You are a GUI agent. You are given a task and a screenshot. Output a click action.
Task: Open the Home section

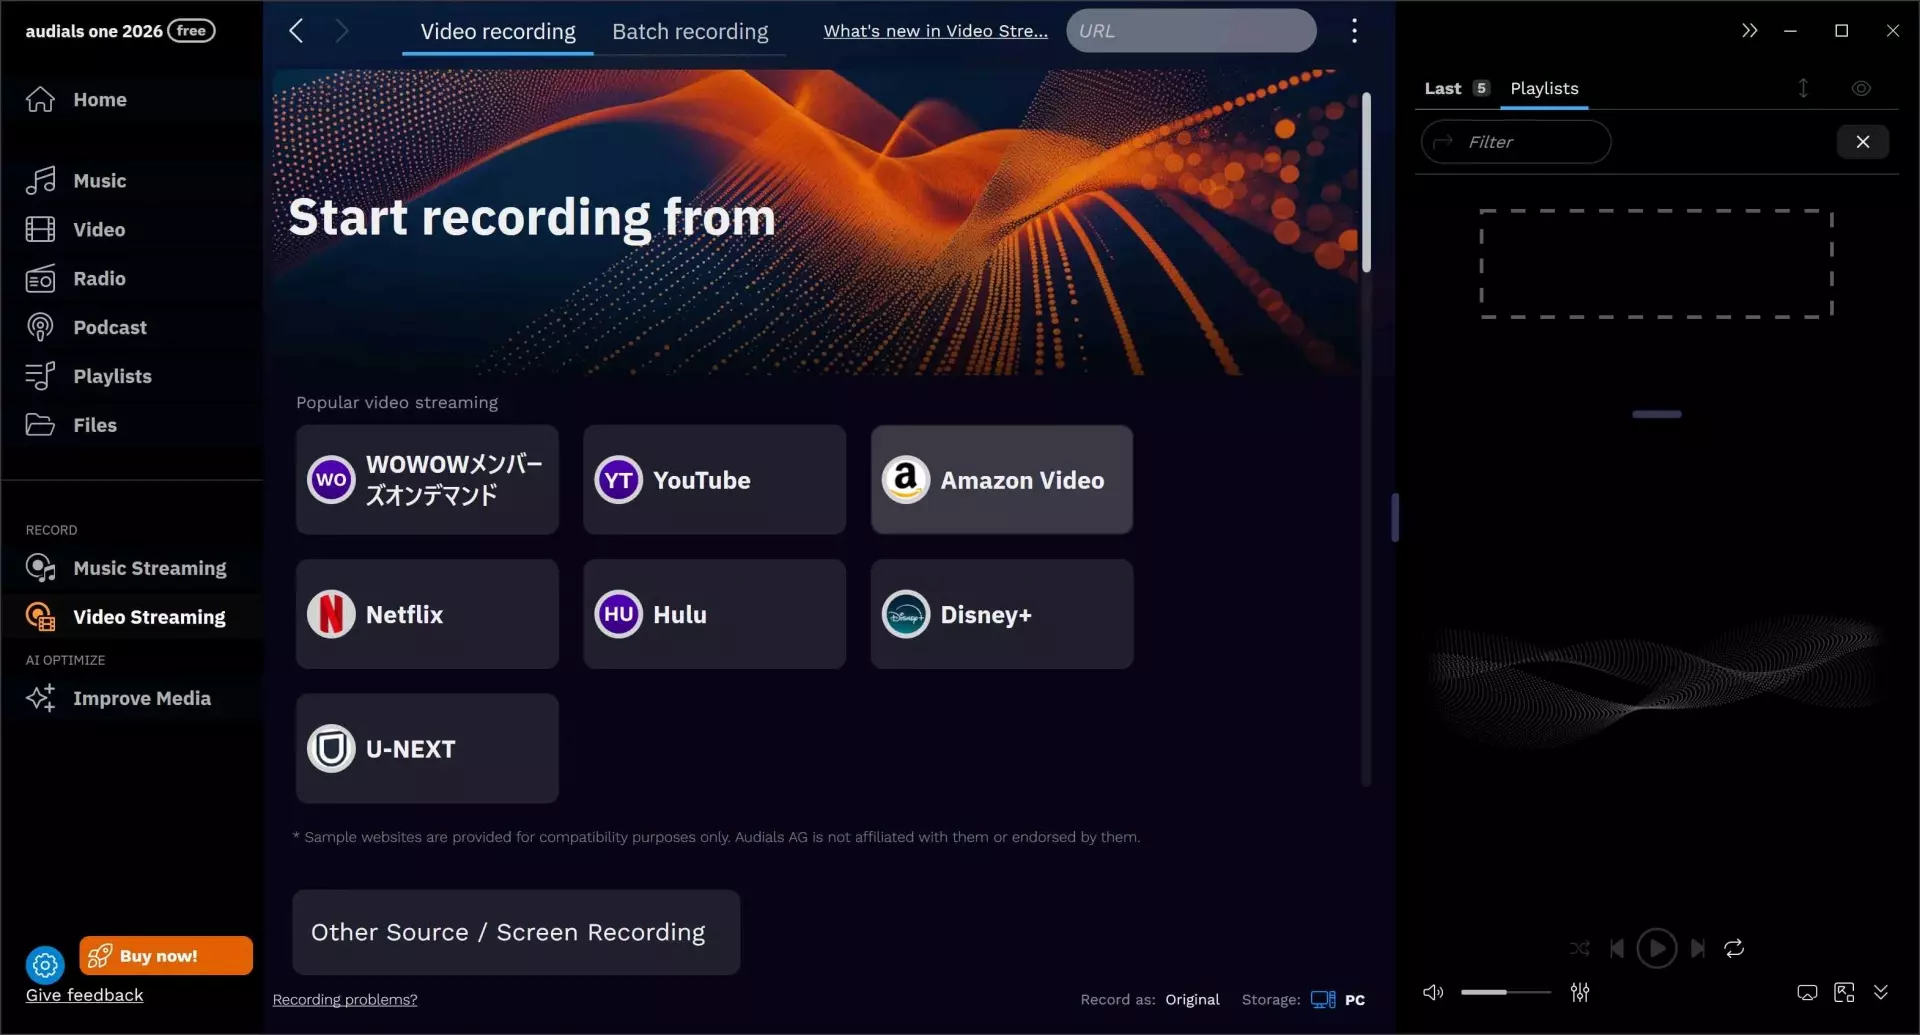tap(76, 99)
